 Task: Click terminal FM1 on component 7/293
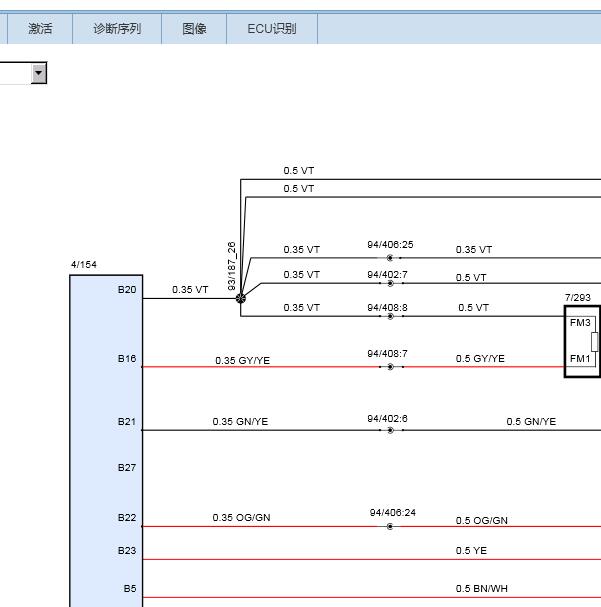pos(580,359)
